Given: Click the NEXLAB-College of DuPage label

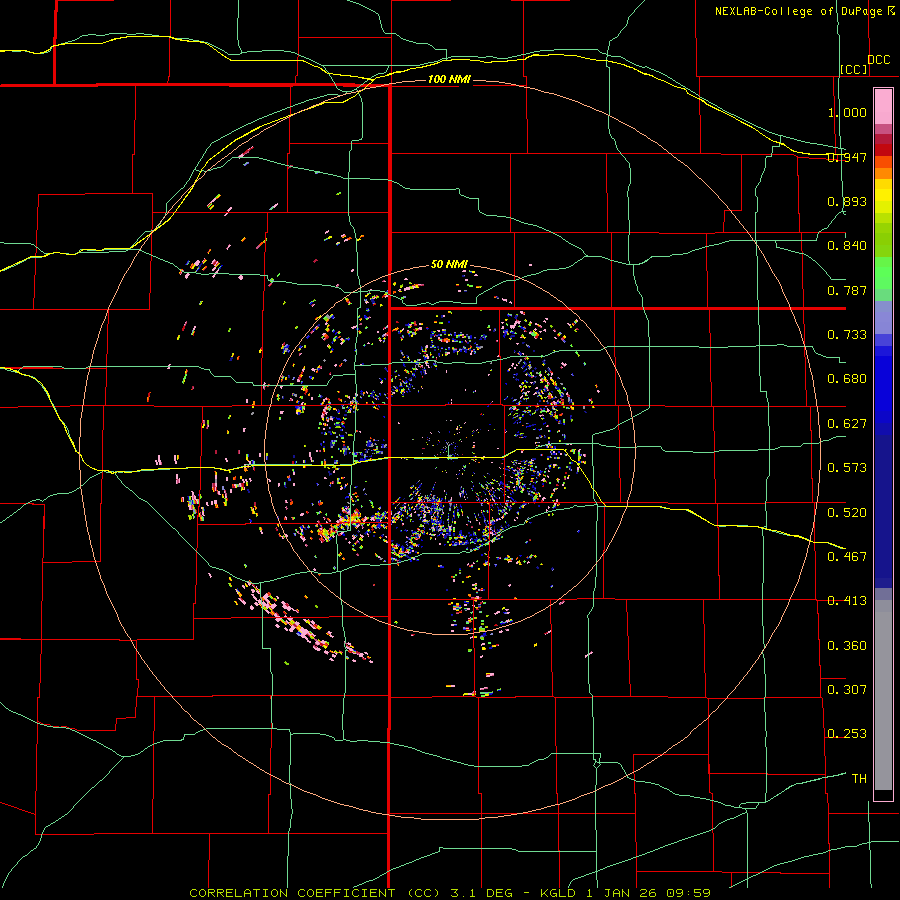Looking at the screenshot, I should (799, 11).
